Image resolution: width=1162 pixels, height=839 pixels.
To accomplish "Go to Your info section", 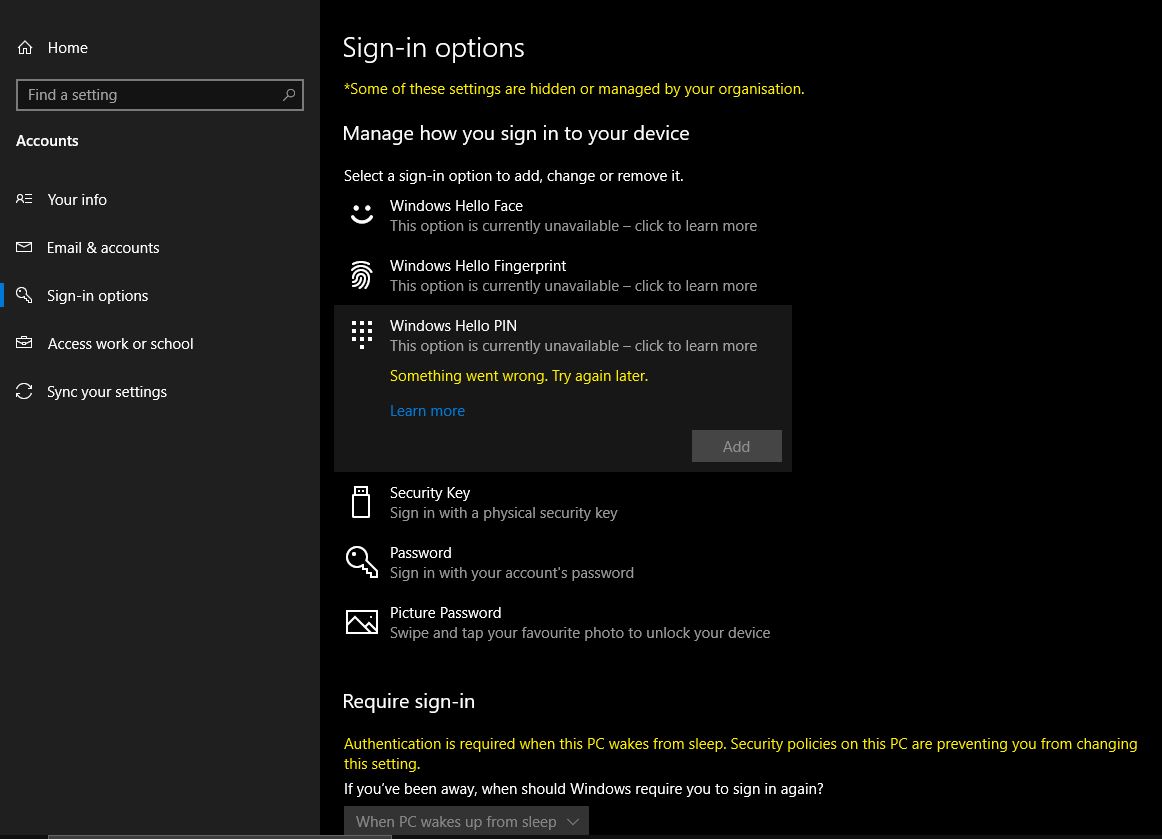I will pos(159,199).
